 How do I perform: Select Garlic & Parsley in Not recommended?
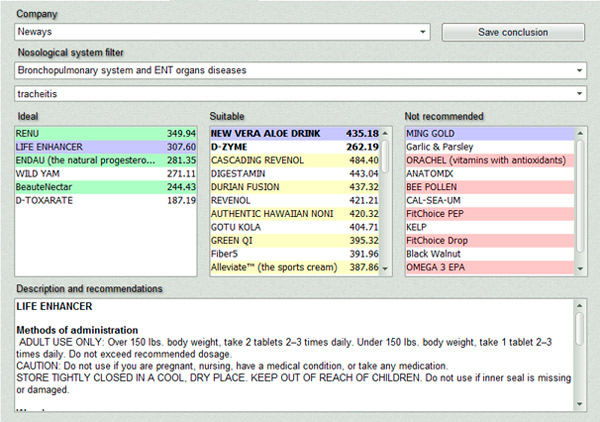(490, 147)
